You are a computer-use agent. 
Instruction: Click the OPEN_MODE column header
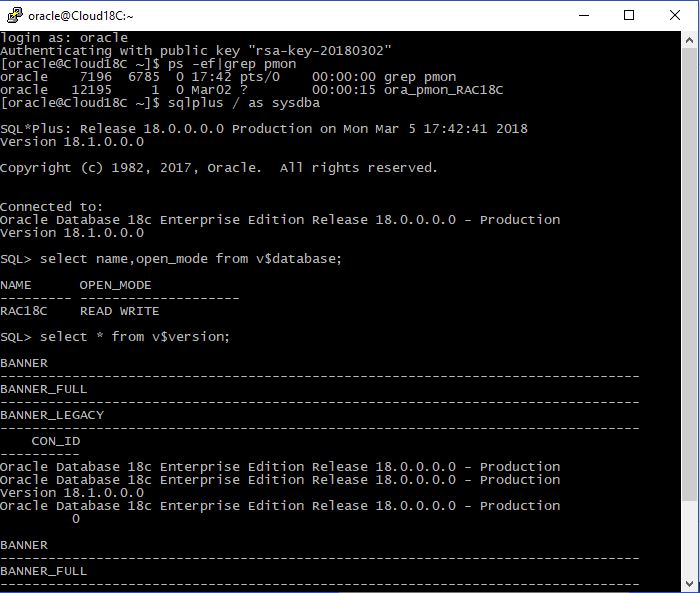[115, 285]
